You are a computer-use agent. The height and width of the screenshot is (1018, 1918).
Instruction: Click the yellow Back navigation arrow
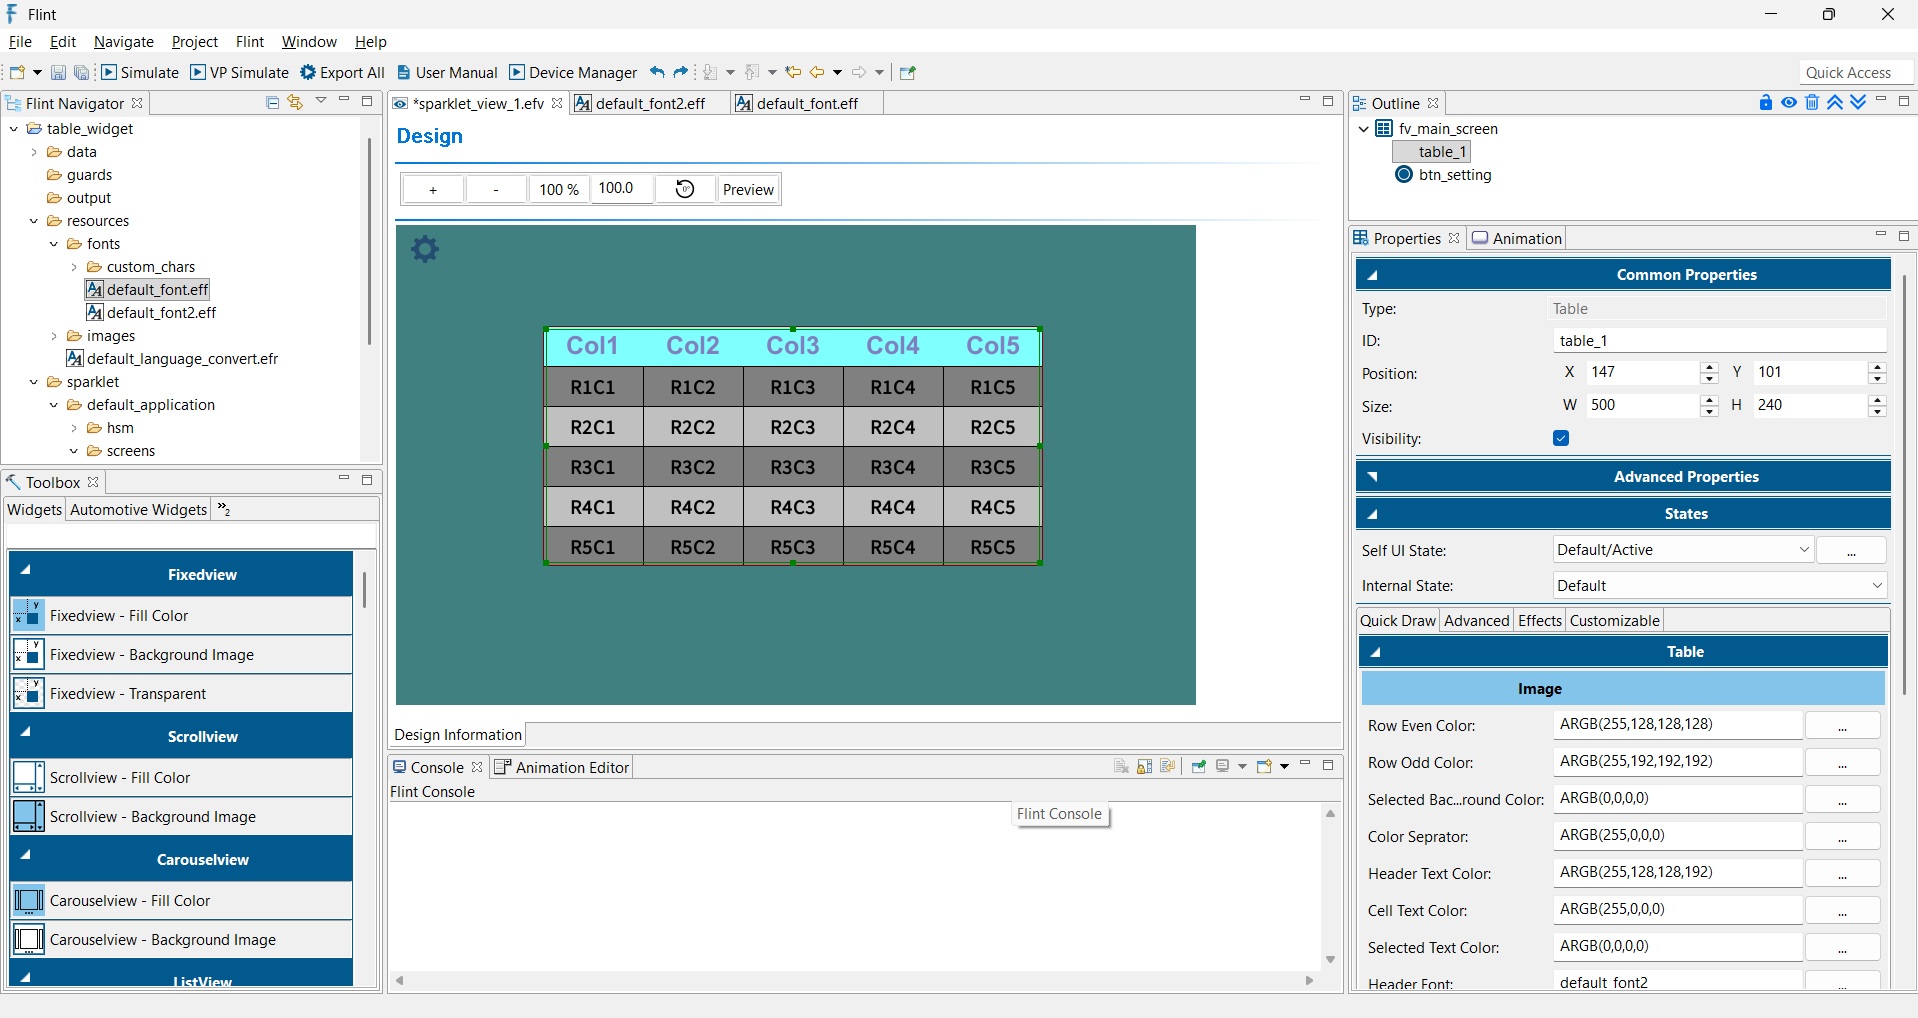(x=817, y=72)
